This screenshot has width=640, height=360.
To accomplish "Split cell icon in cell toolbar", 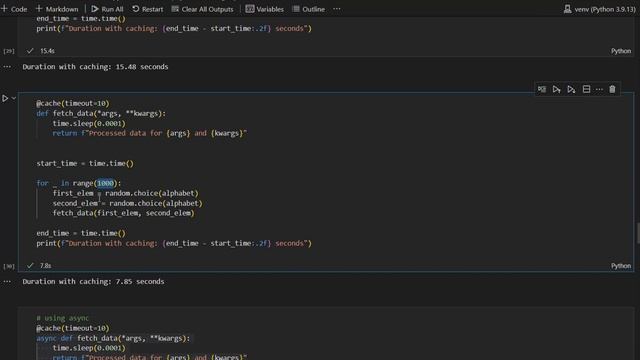I will point(586,89).
